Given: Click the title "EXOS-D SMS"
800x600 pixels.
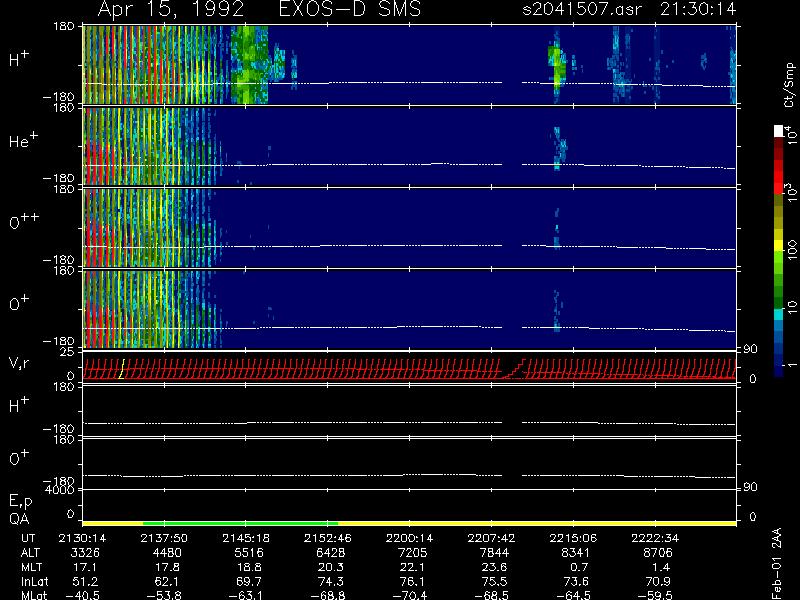Looking at the screenshot, I should [350, 9].
